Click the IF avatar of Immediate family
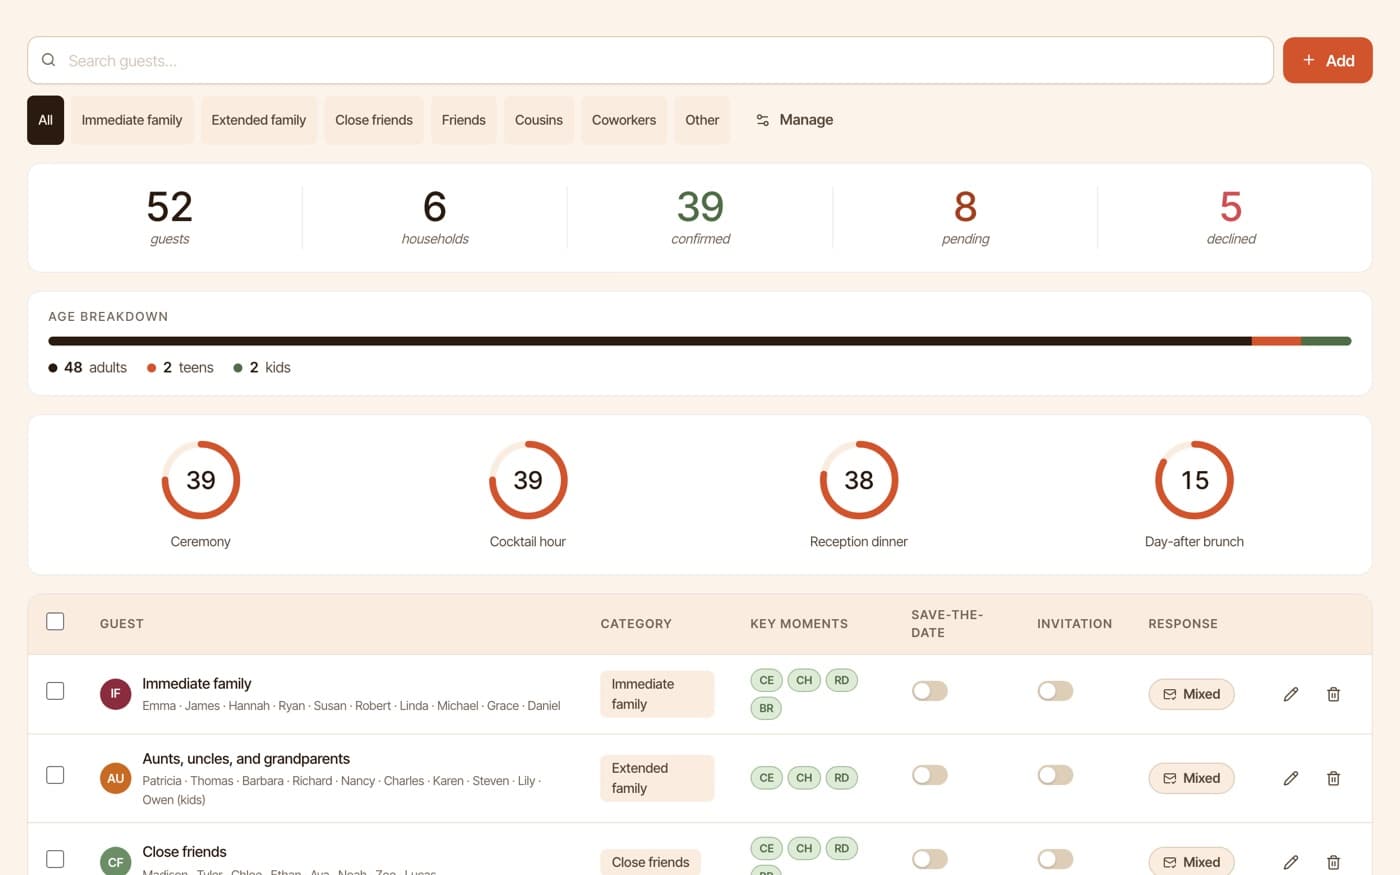Image resolution: width=1400 pixels, height=875 pixels. [115, 694]
